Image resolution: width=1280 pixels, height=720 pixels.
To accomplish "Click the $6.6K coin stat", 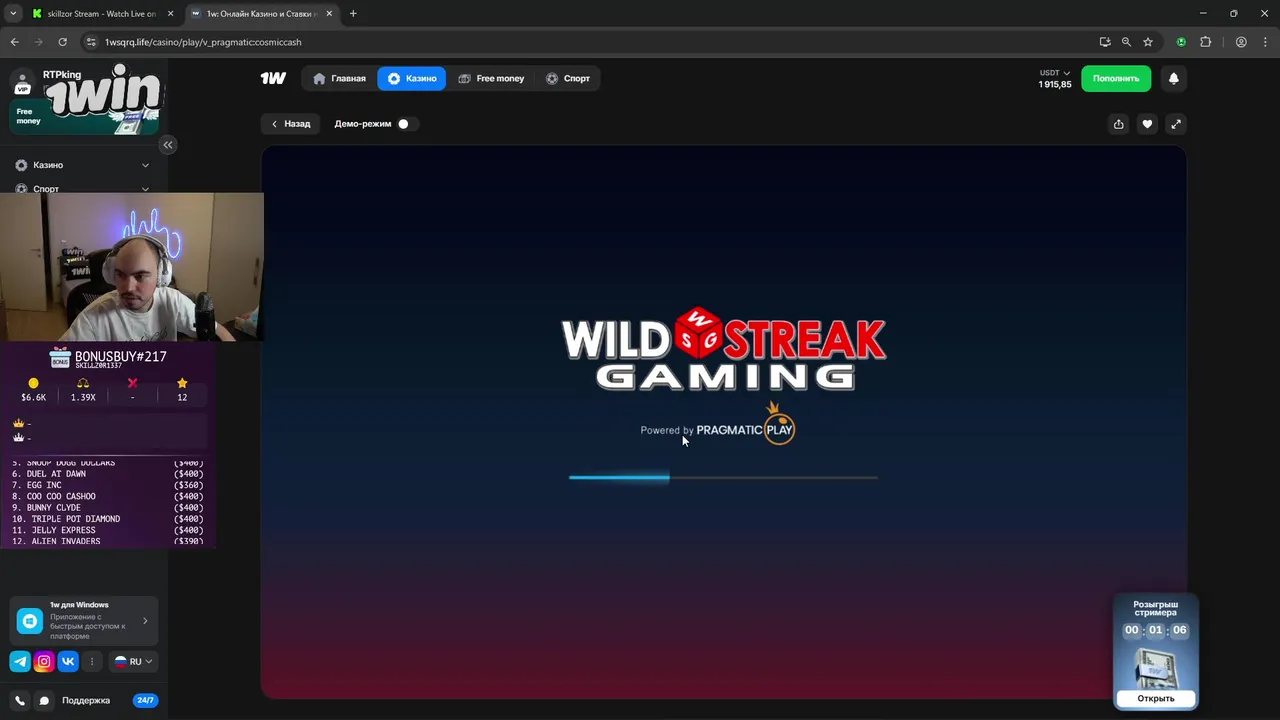I will (34, 390).
